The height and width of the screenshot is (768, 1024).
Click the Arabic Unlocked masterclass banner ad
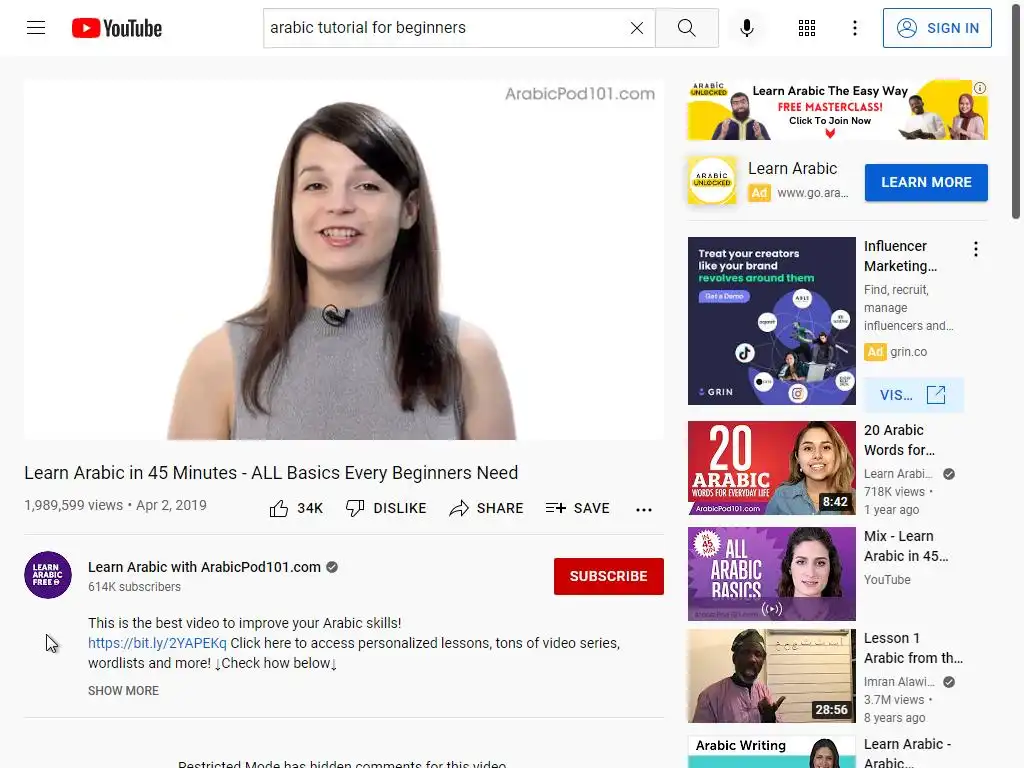pyautogui.click(x=837, y=110)
